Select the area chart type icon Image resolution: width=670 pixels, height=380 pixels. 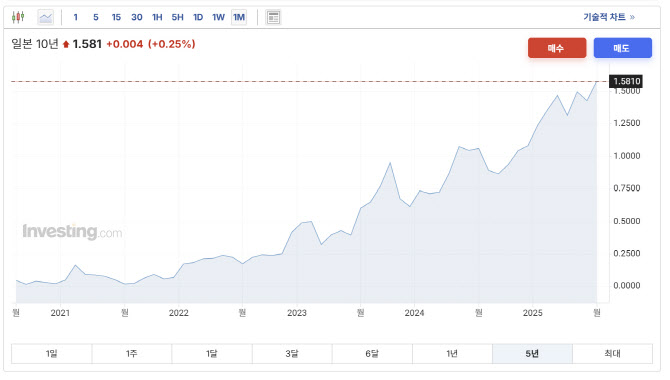tap(45, 18)
